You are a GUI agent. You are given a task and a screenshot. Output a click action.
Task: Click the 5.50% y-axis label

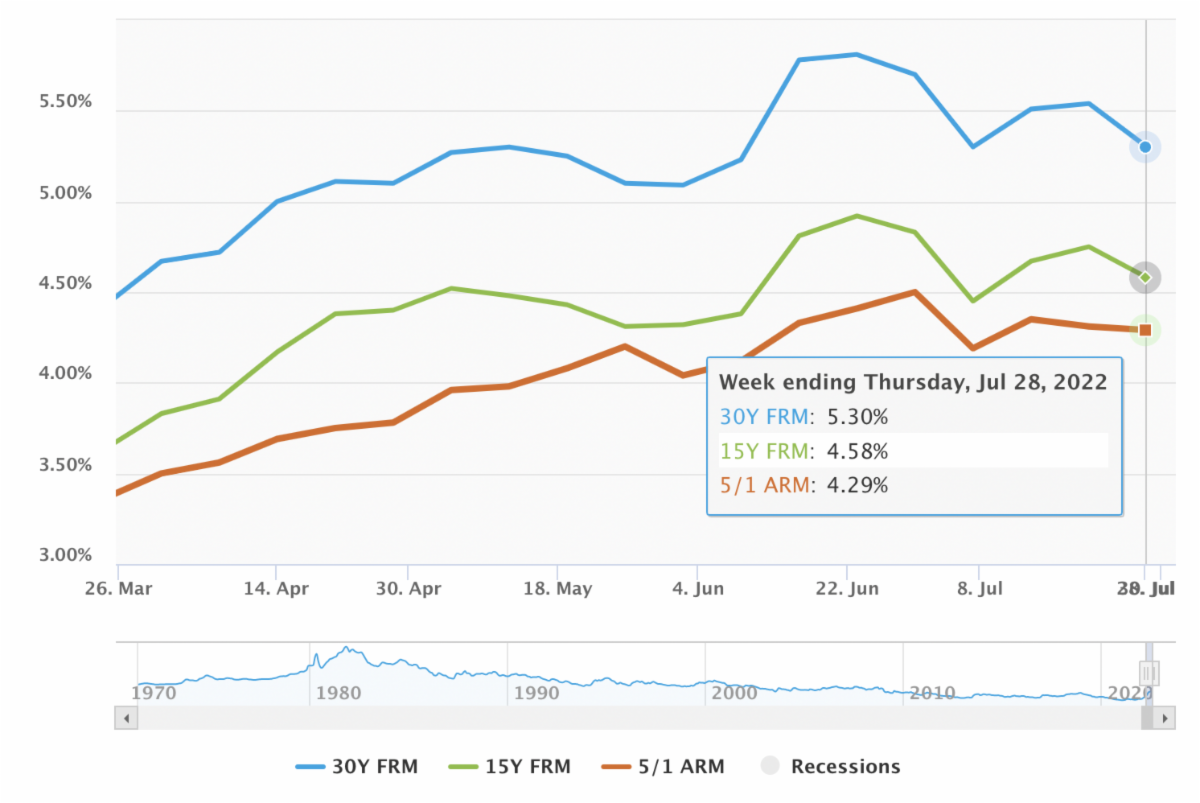click(x=66, y=103)
